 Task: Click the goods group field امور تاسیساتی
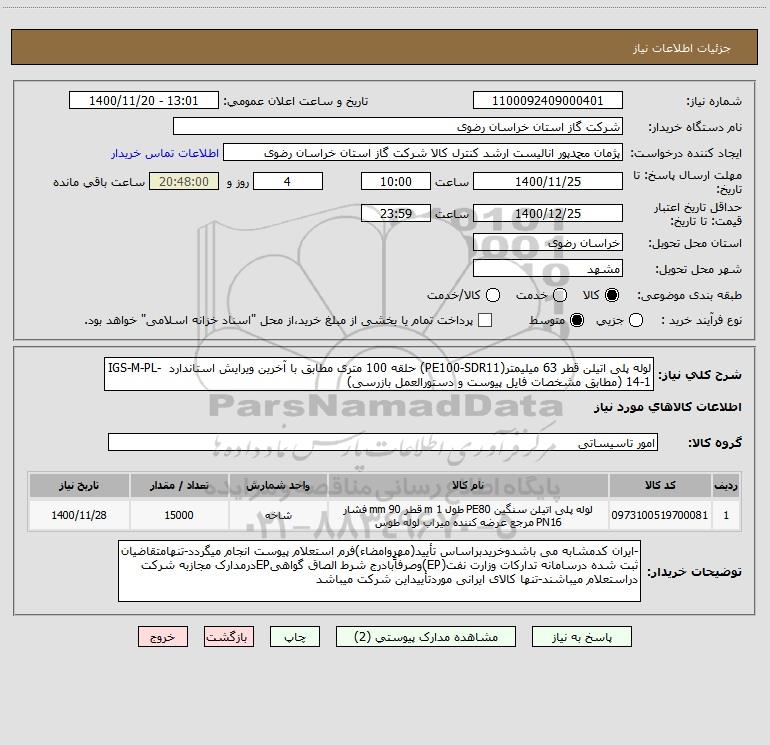[x=383, y=442]
